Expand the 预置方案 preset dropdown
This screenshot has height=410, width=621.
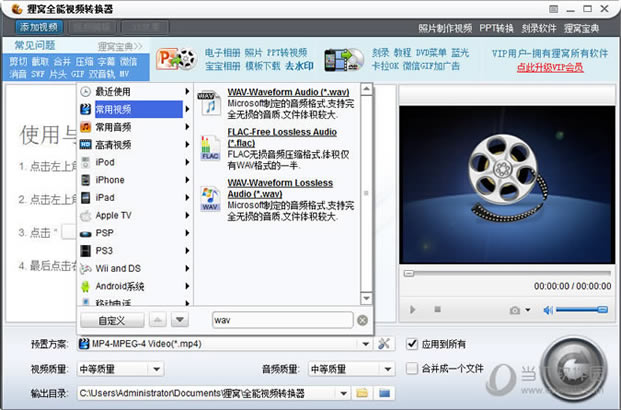tap(363, 344)
